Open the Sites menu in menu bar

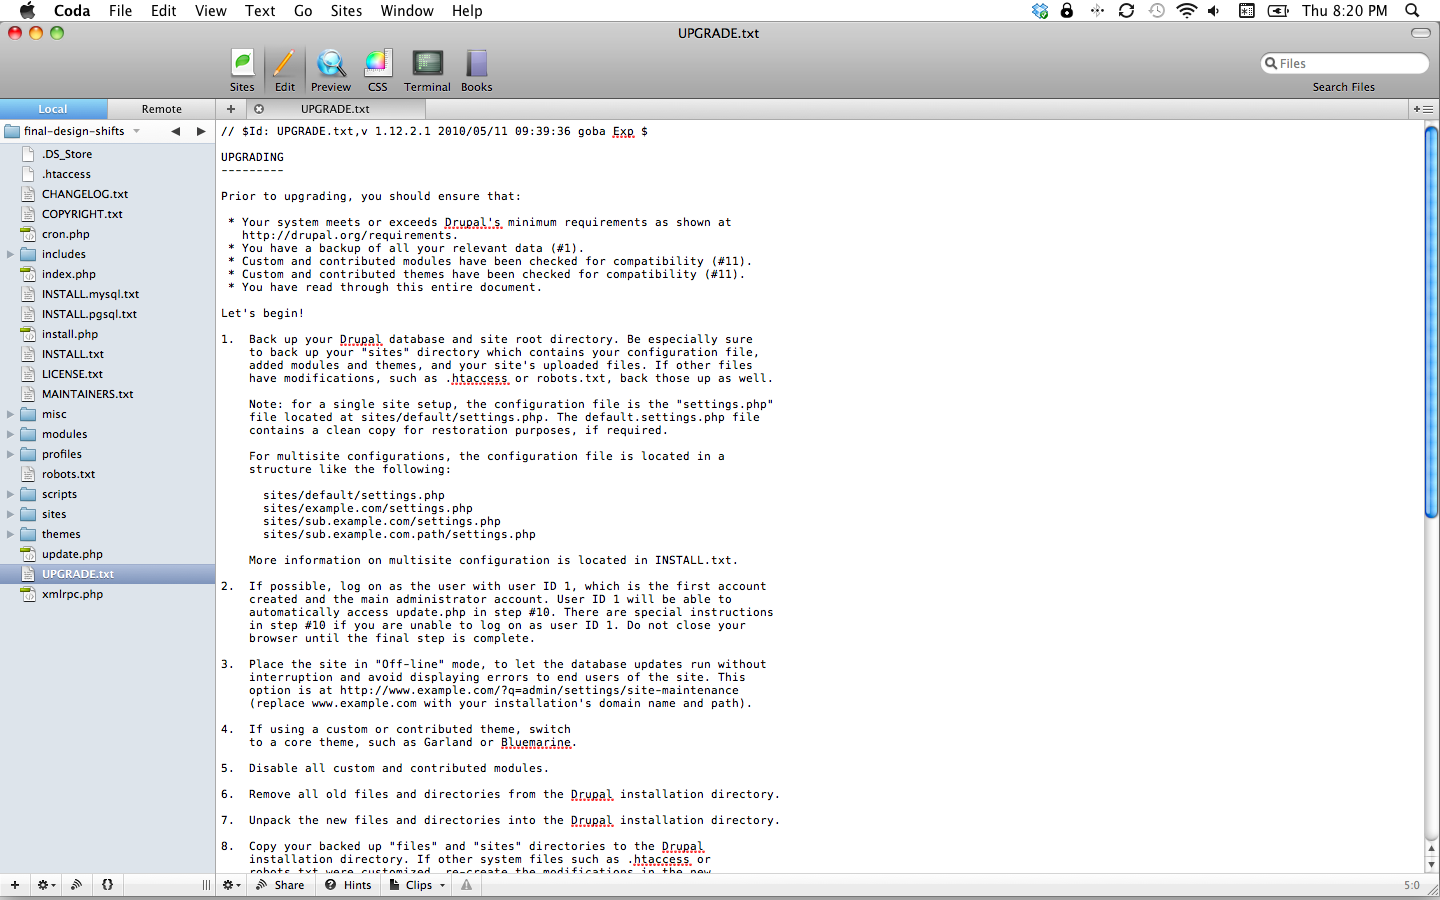[x=346, y=11]
